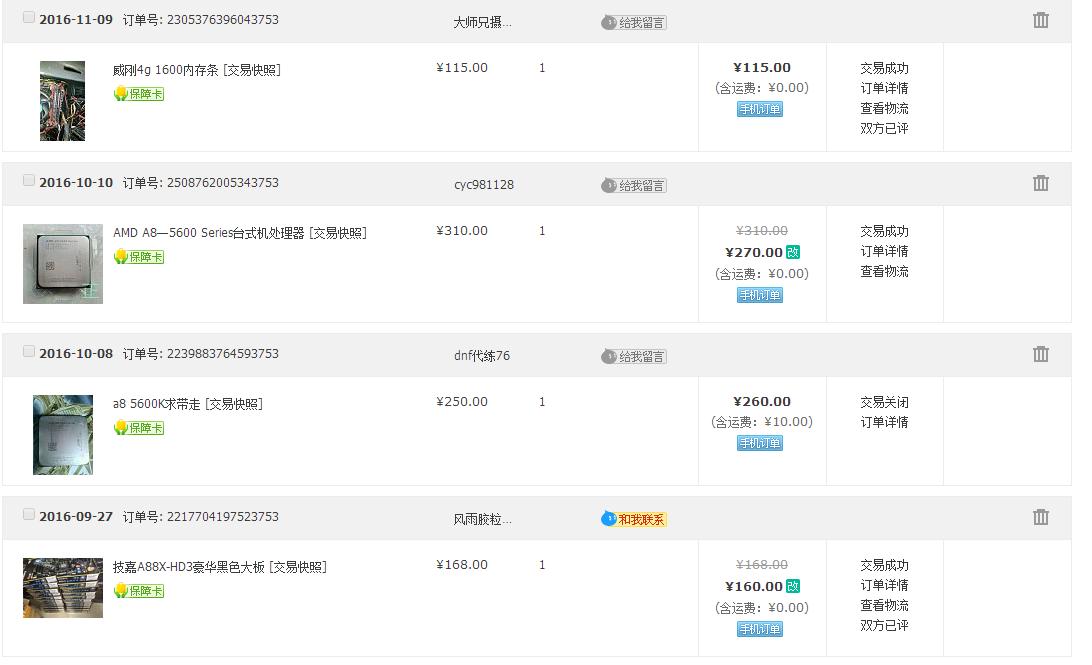
Task: Click the 保障卡 icon on 技嘉A88X-HD3 motherboard
Action: [x=139, y=591]
